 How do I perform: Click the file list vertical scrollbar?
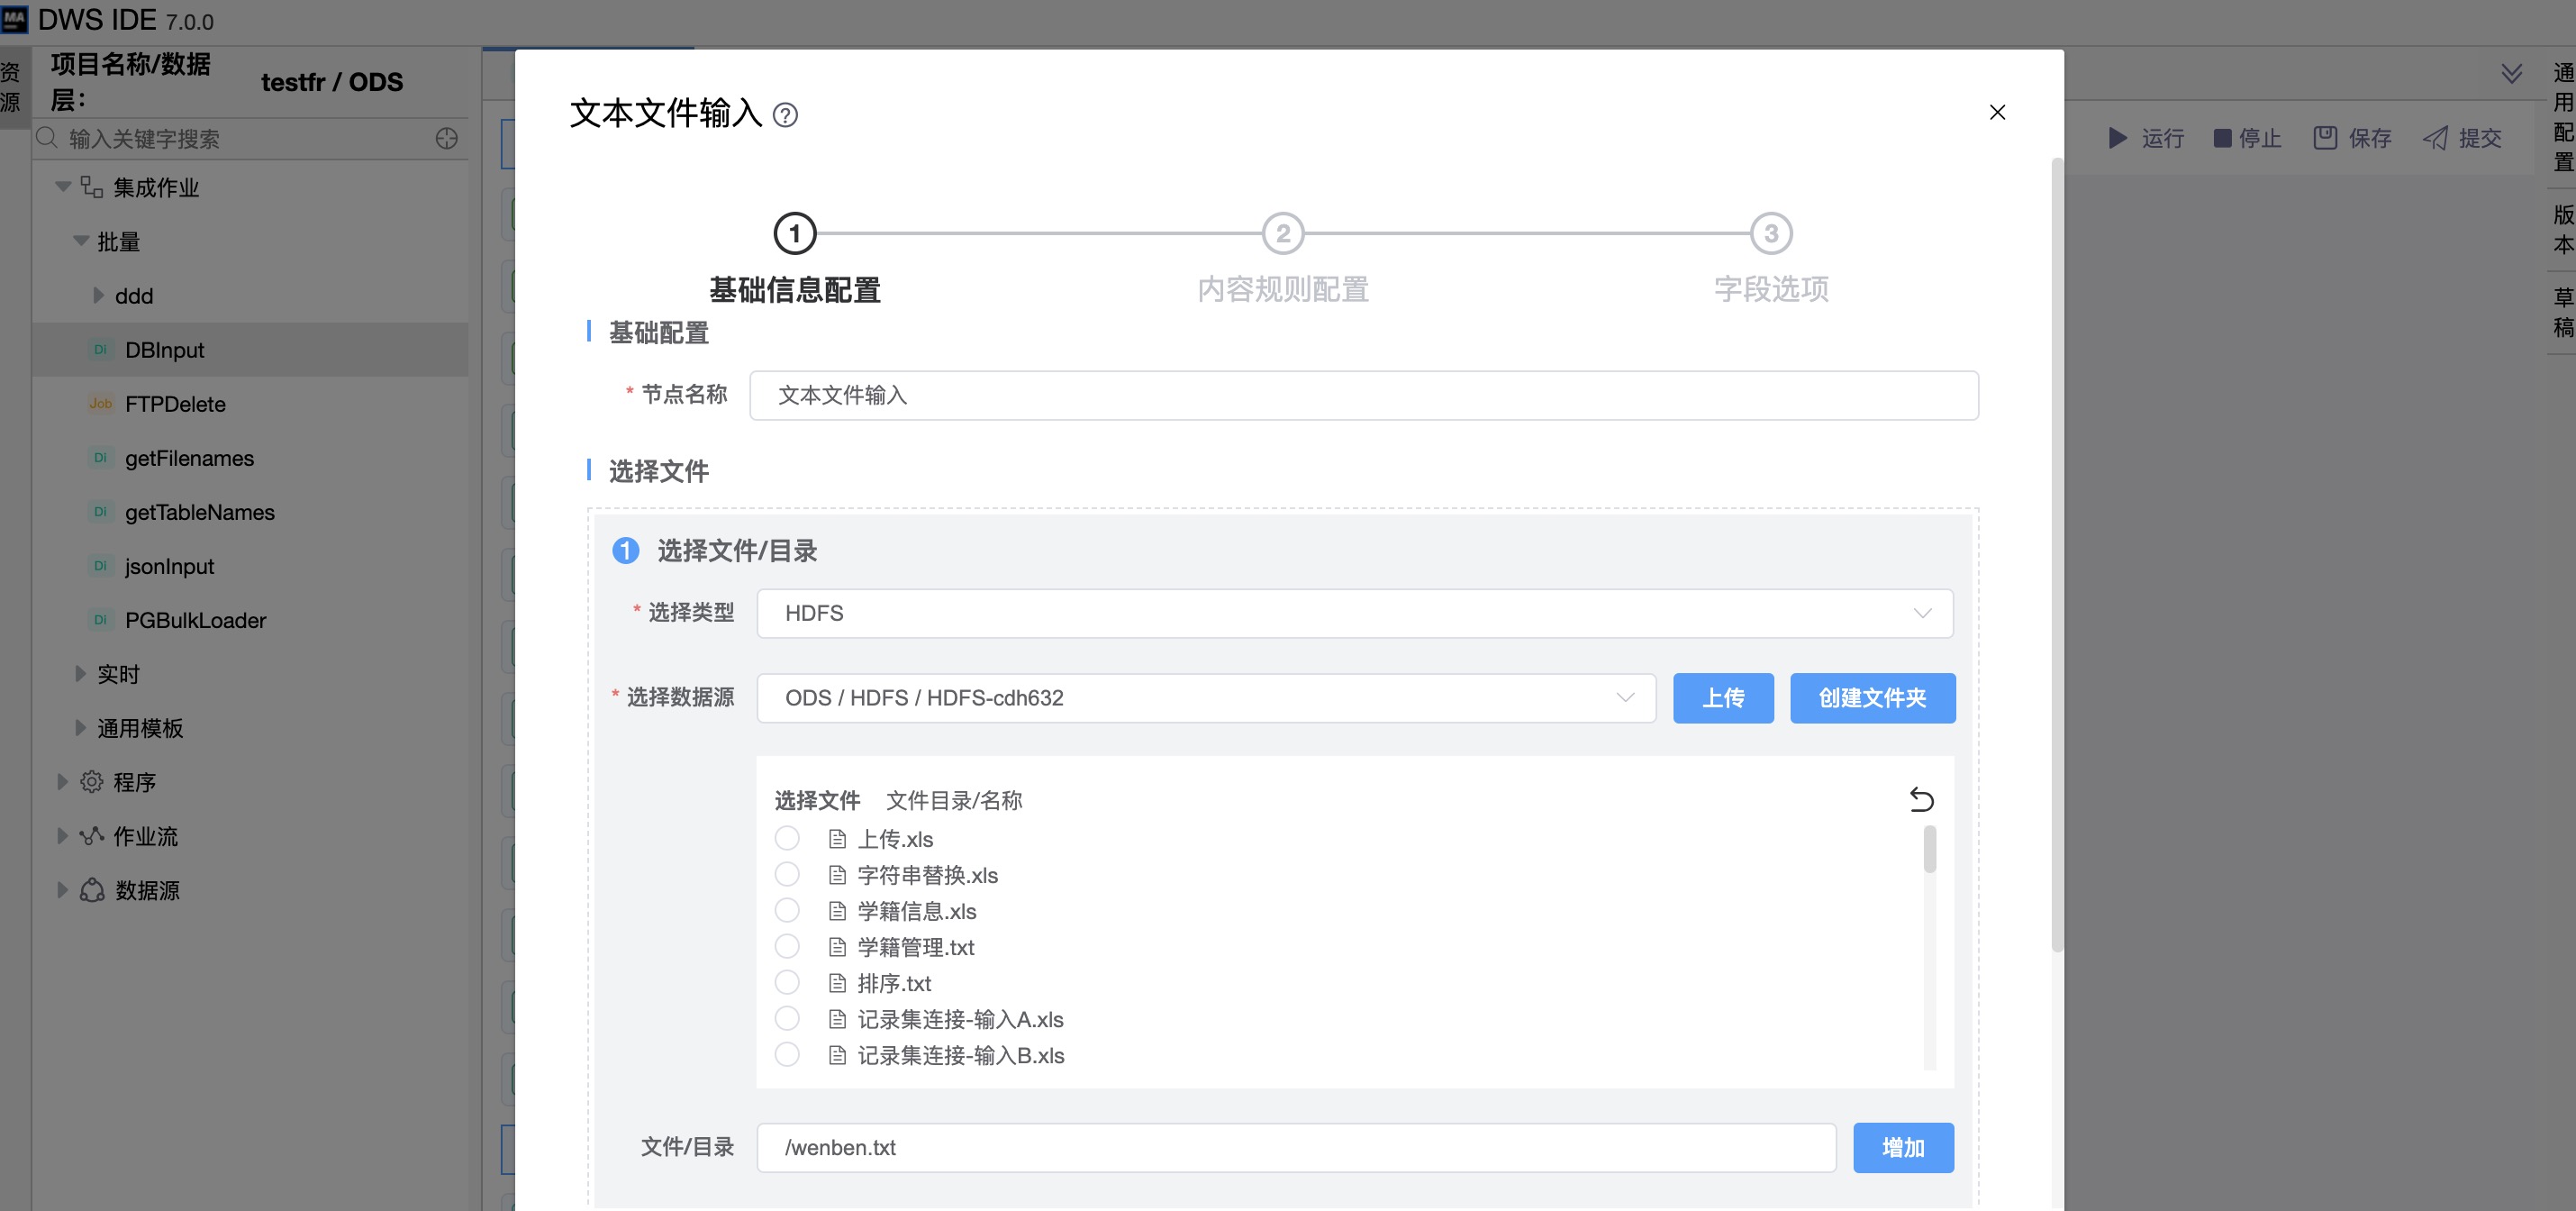pos(1929,850)
